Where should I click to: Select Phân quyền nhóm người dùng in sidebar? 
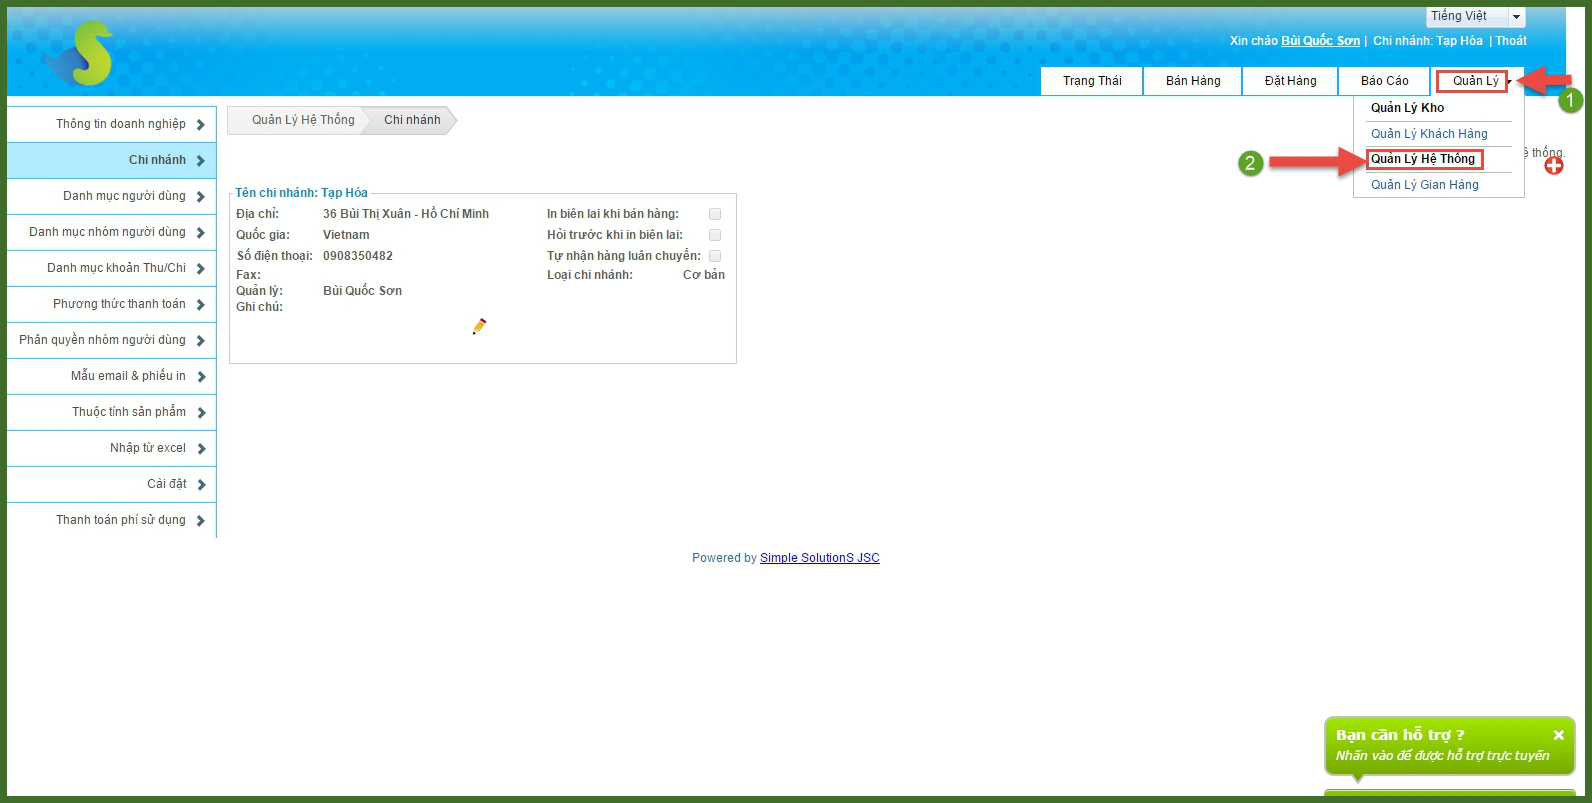point(102,340)
